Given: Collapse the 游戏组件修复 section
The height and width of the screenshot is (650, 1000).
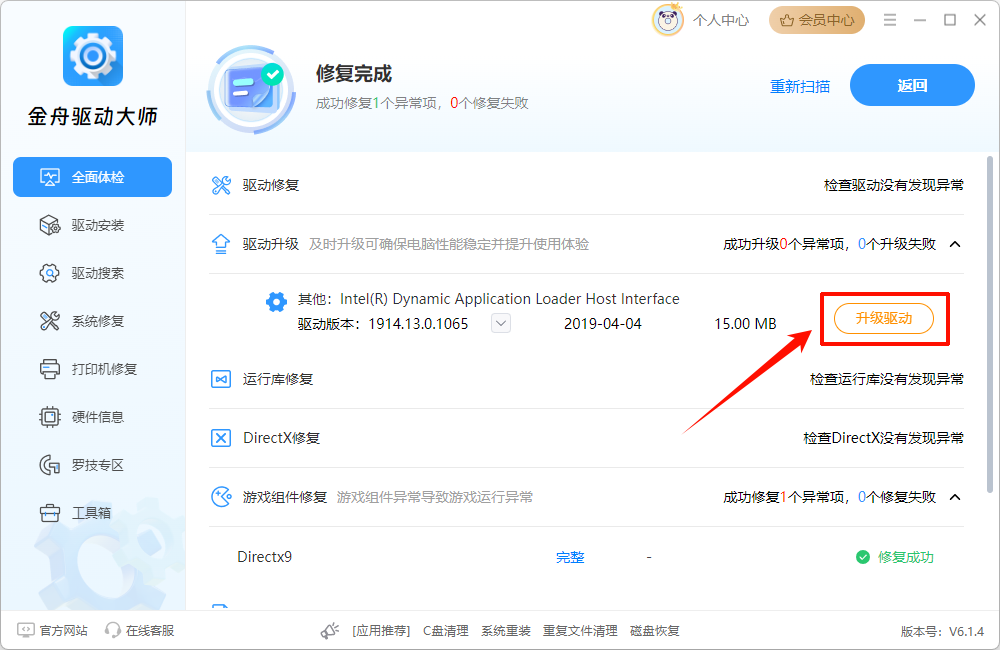Looking at the screenshot, I should click(955, 497).
